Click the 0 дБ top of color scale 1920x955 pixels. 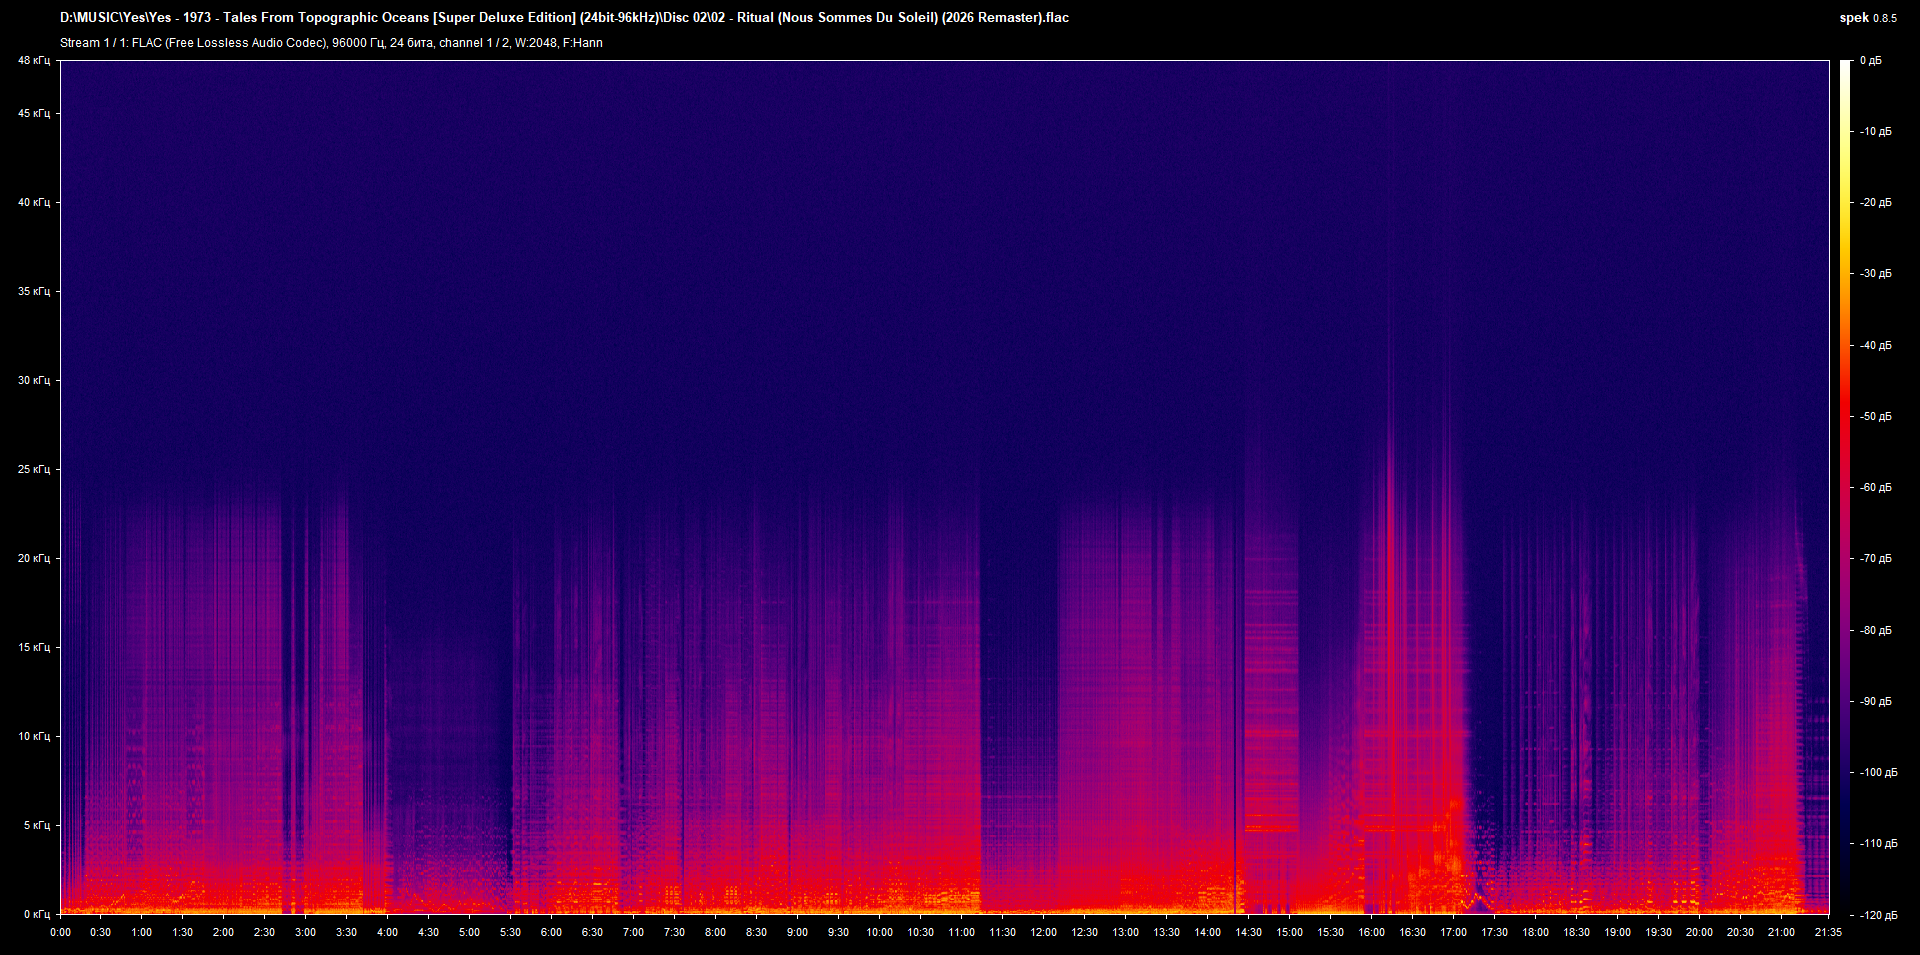coord(1871,61)
